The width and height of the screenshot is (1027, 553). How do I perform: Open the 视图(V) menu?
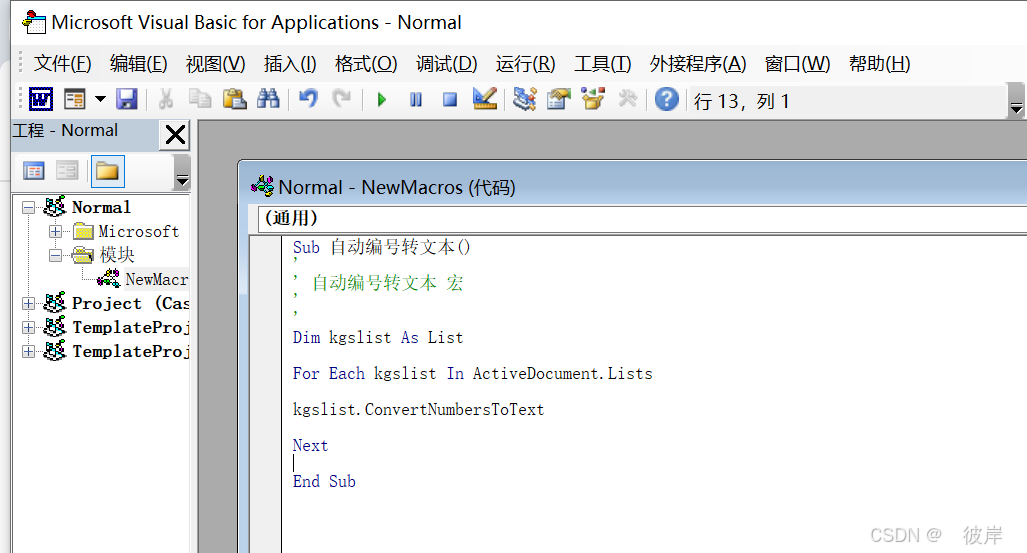[215, 64]
